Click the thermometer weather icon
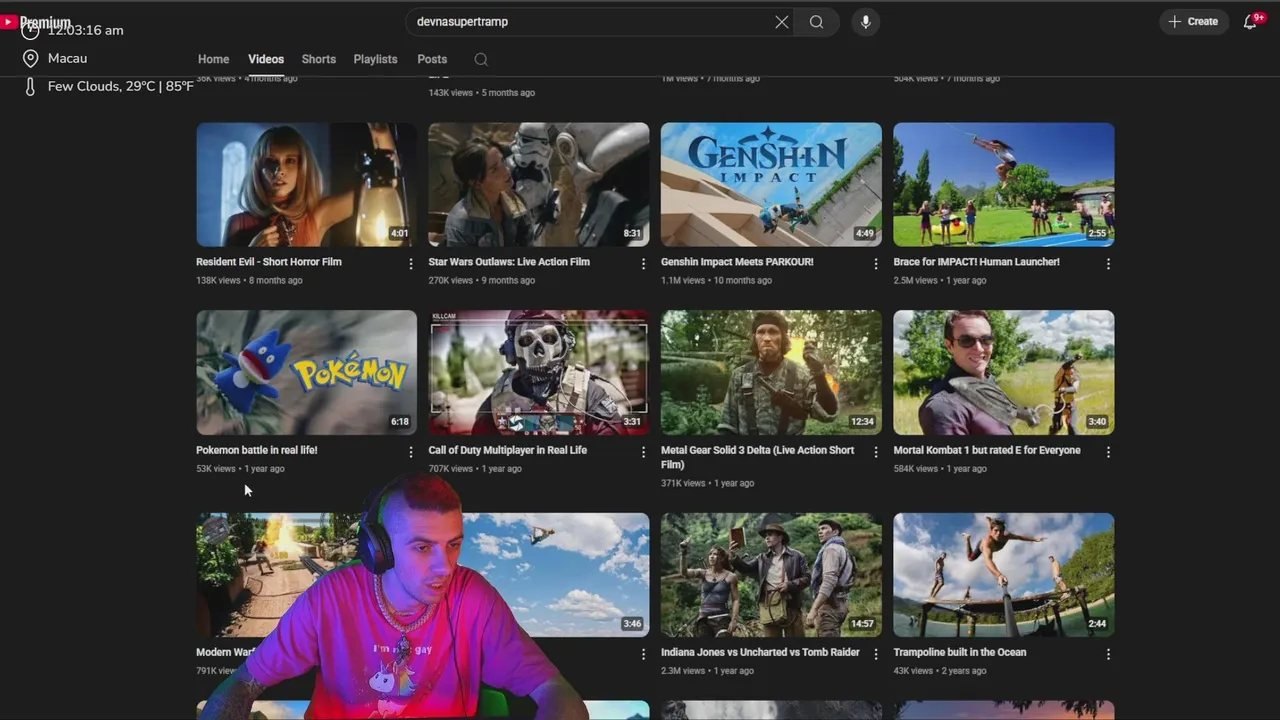Screen dimensions: 1280x720 click(30, 87)
